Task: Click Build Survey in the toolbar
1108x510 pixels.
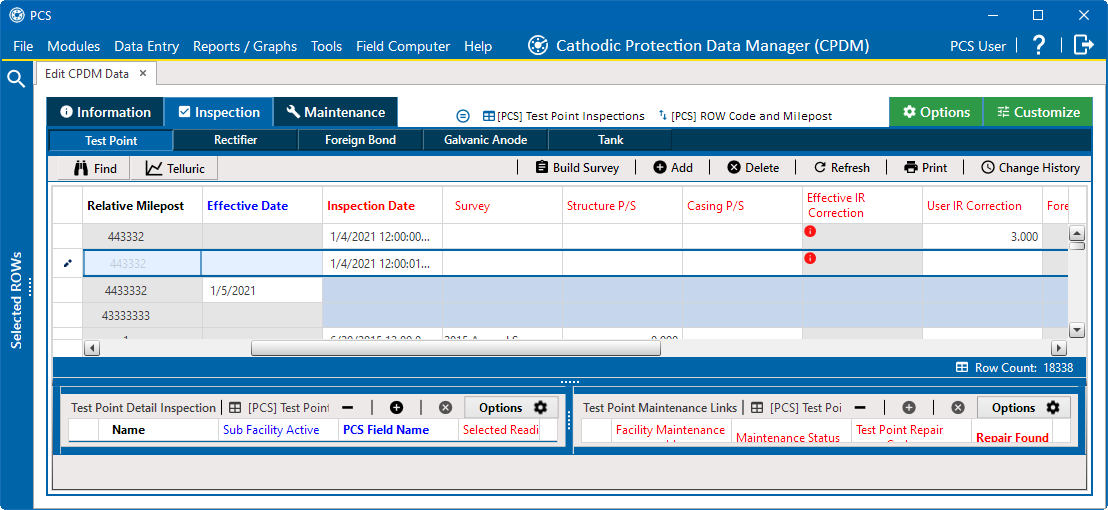Action: 577,168
